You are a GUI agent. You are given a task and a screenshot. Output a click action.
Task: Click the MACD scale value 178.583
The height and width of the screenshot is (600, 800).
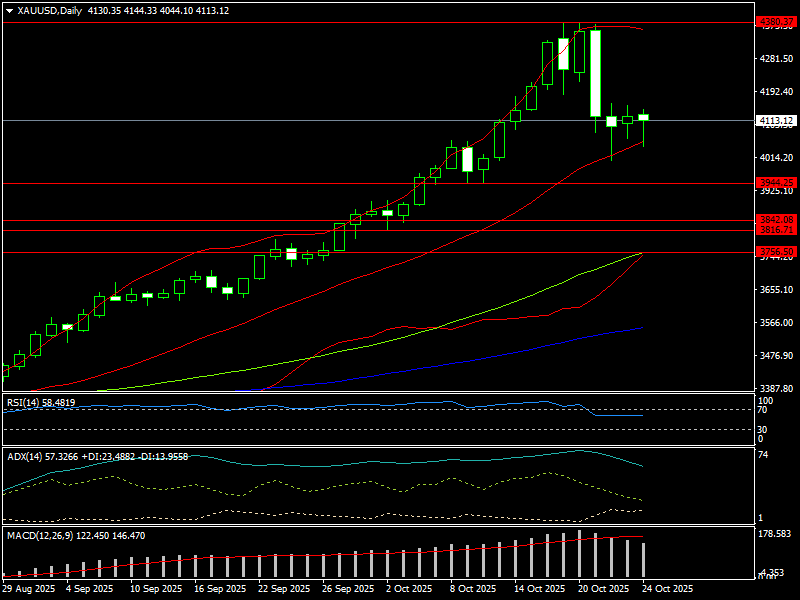click(x=774, y=535)
